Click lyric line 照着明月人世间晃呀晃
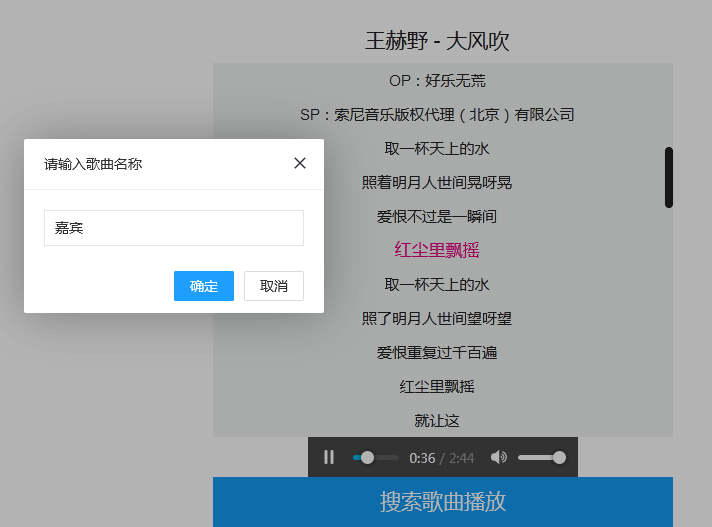The width and height of the screenshot is (712, 527). (437, 182)
